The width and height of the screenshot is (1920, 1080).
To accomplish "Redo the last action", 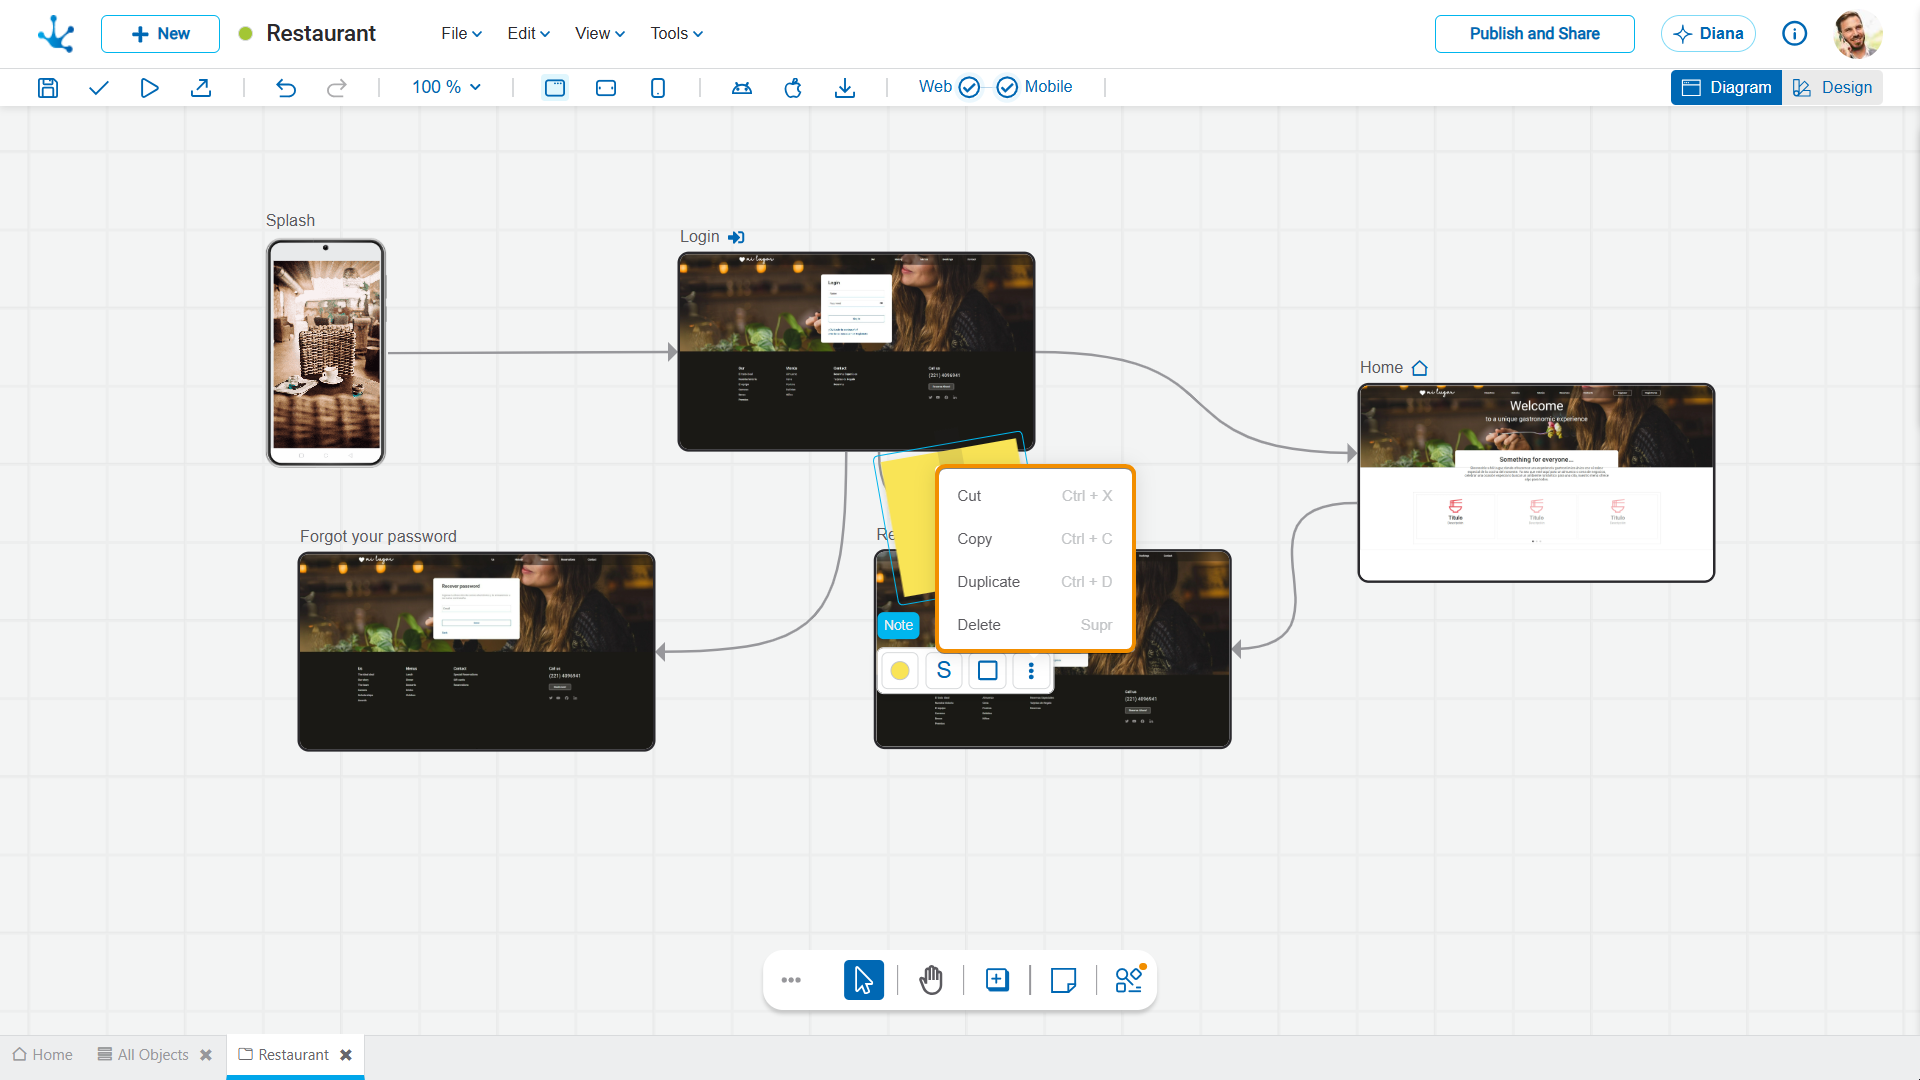I will (x=337, y=88).
